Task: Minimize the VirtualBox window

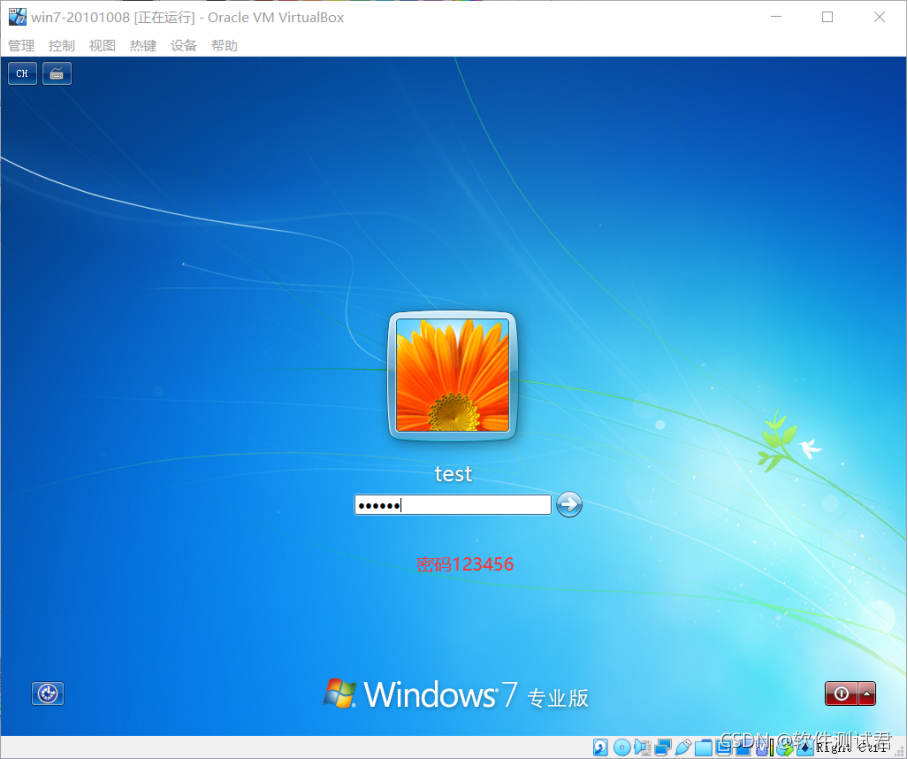Action: point(776,17)
